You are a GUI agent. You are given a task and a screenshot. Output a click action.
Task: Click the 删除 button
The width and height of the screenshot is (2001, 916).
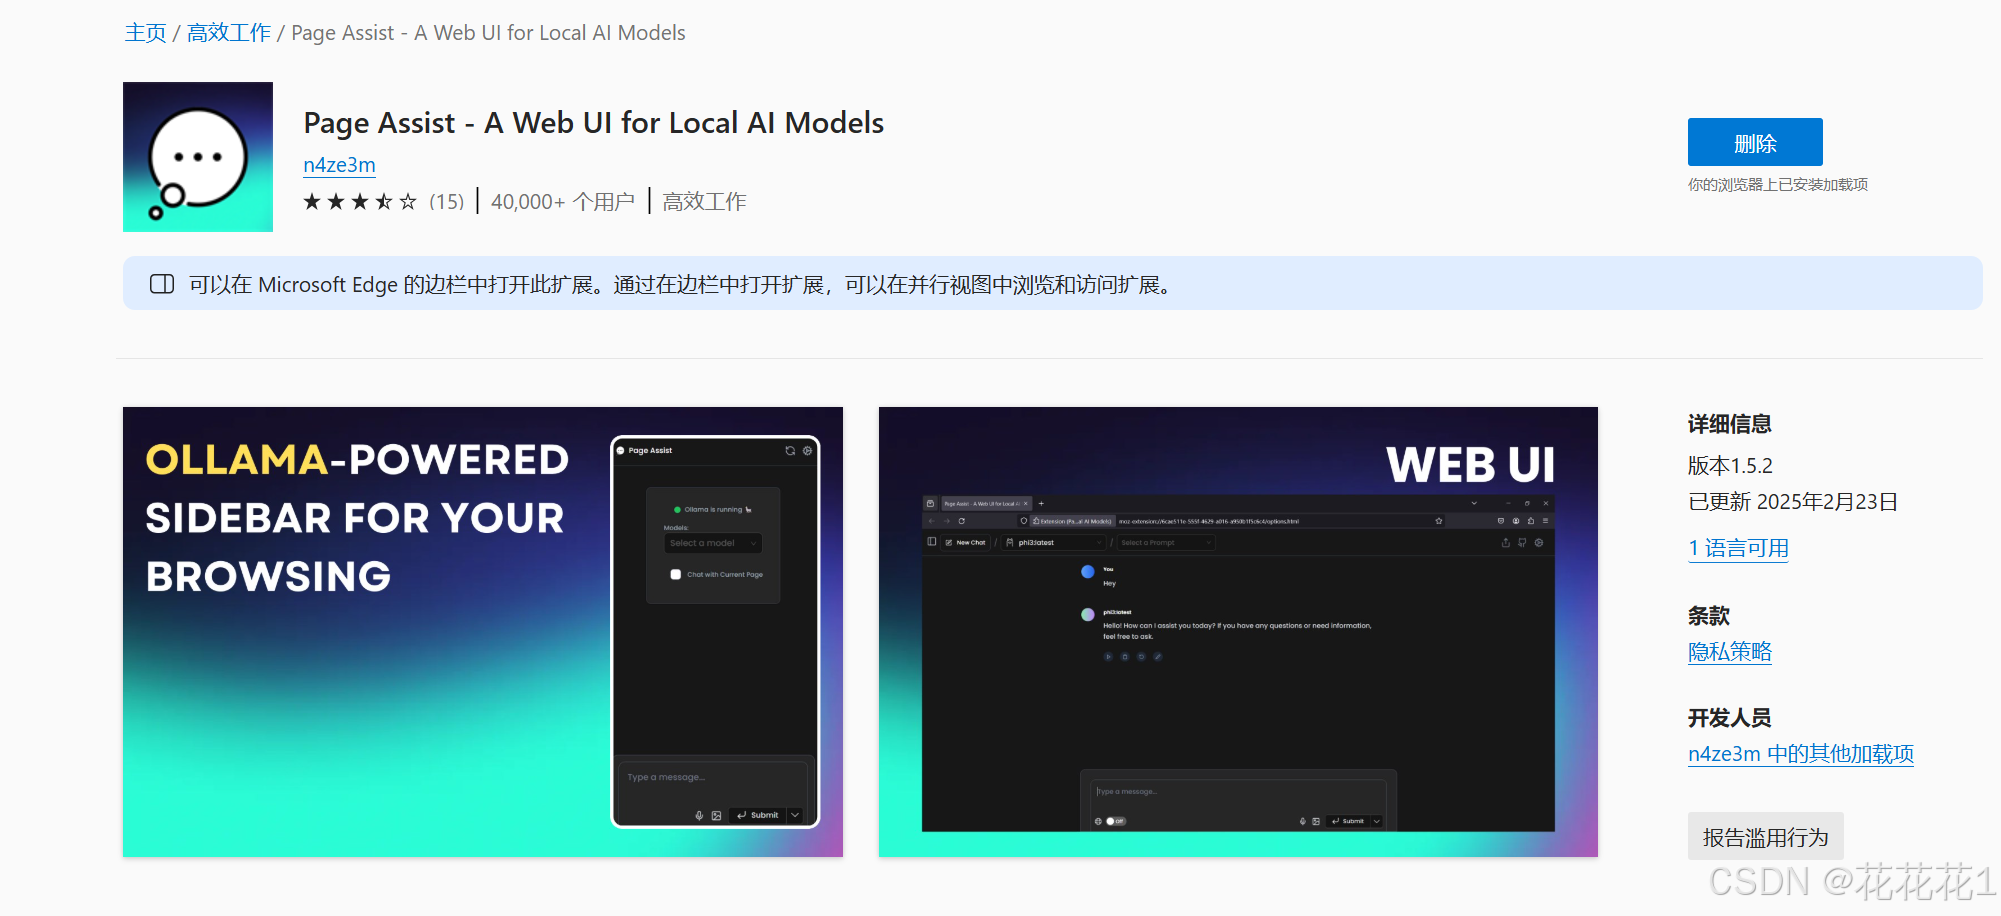coord(1755,142)
